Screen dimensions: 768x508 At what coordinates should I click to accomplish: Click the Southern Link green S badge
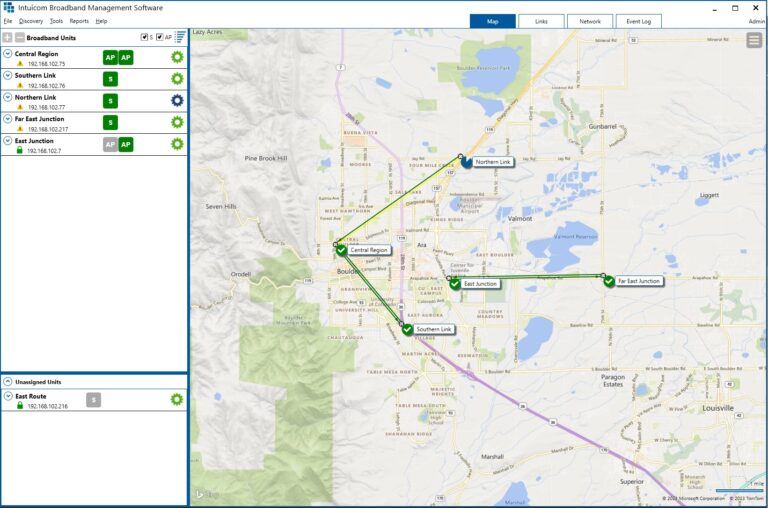(x=110, y=79)
